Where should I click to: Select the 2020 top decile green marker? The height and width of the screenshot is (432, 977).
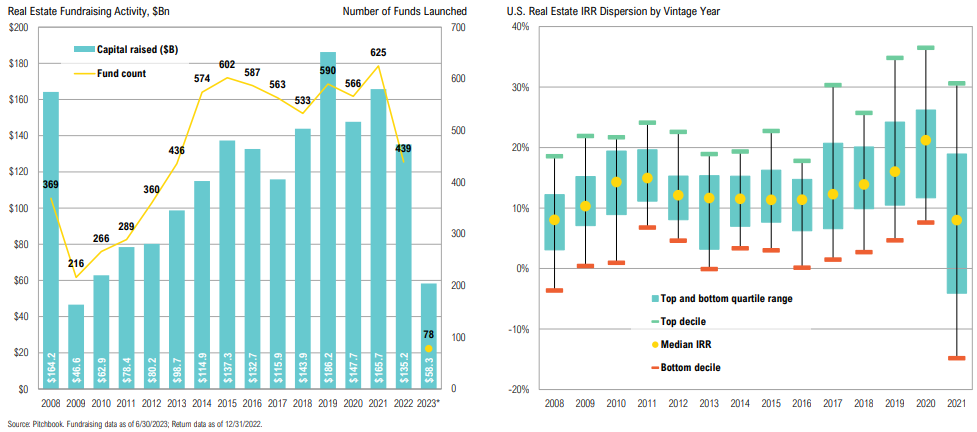(x=926, y=47)
